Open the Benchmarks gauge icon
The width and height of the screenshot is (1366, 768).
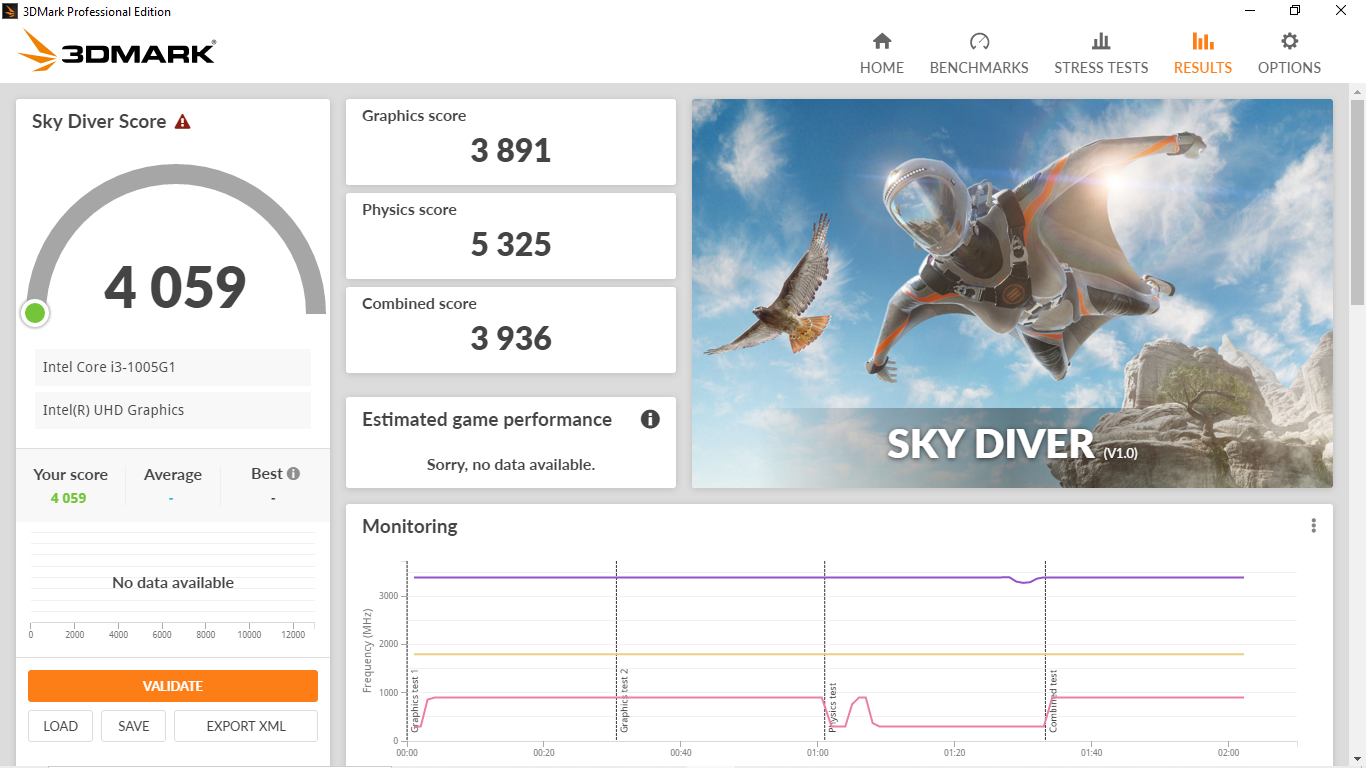point(979,41)
